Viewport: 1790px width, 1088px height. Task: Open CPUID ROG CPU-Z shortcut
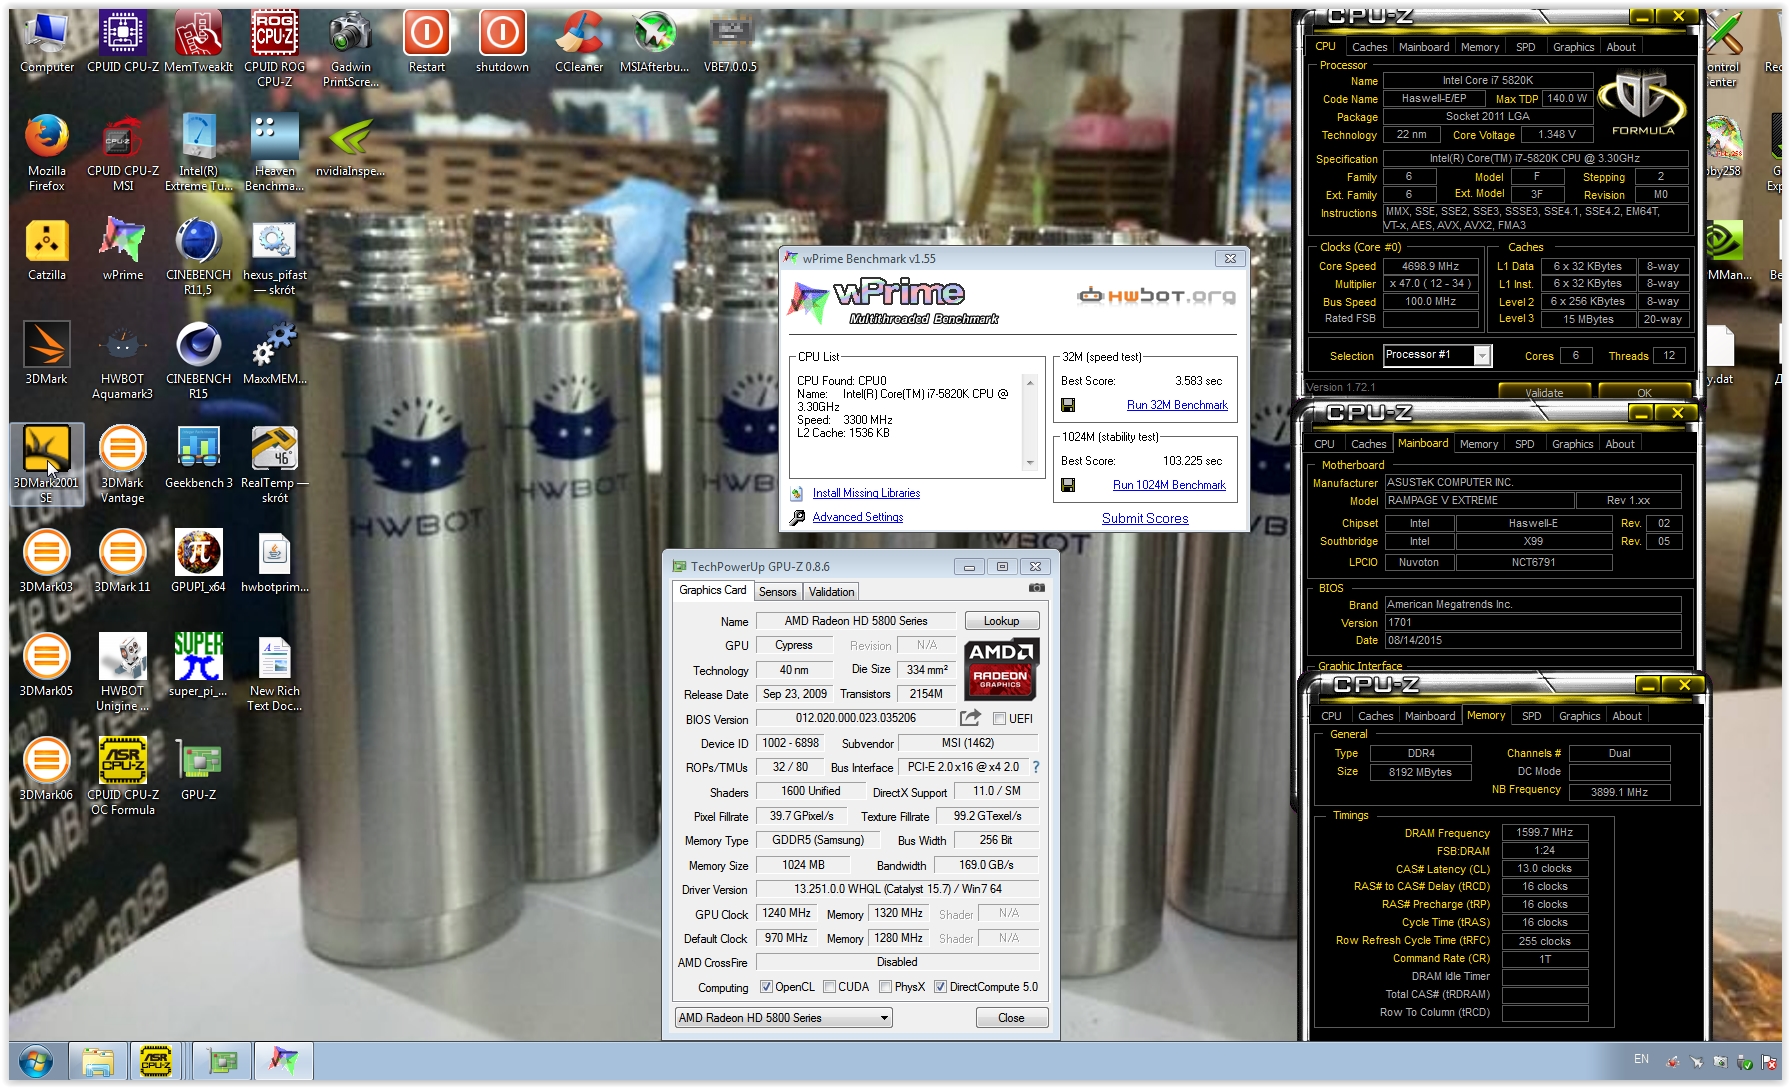click(274, 49)
